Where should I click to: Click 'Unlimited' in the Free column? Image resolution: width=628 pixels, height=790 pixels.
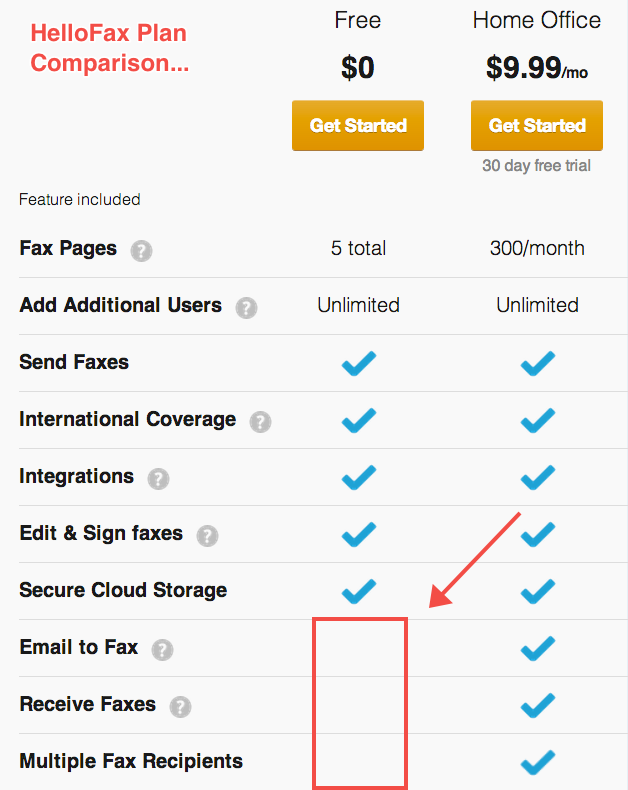click(358, 305)
